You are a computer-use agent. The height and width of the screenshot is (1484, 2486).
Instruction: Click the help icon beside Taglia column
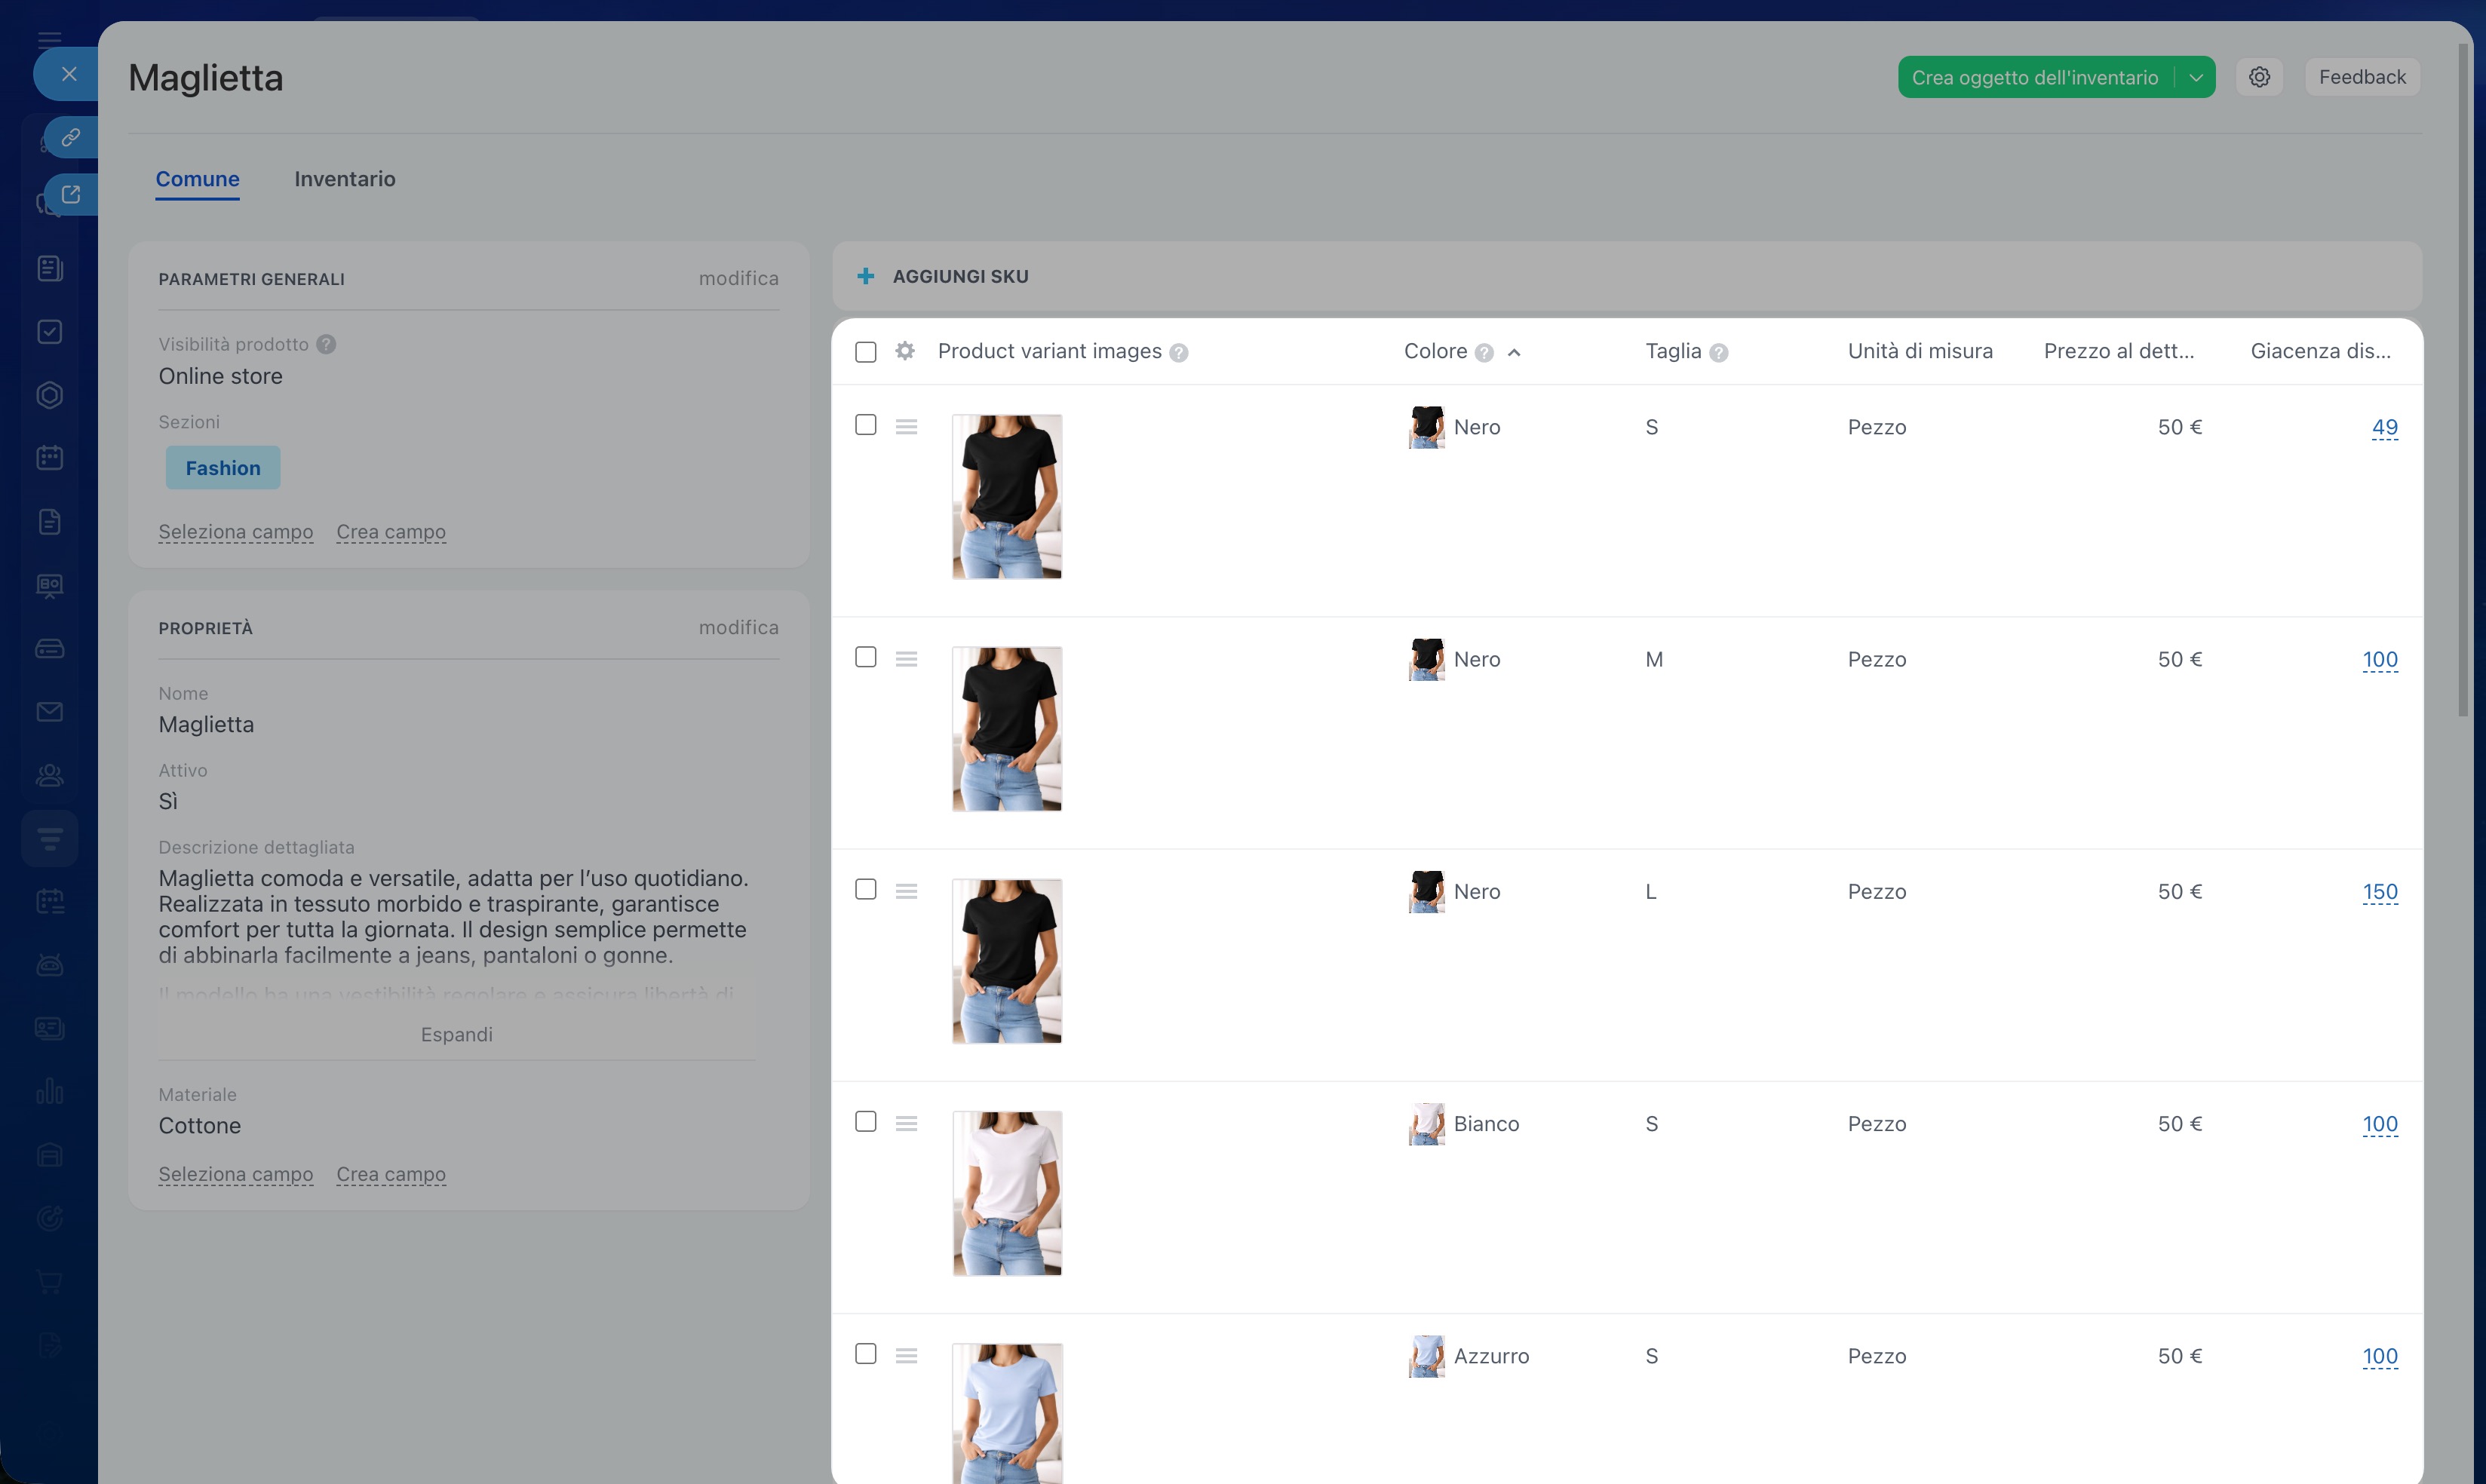pos(1719,352)
